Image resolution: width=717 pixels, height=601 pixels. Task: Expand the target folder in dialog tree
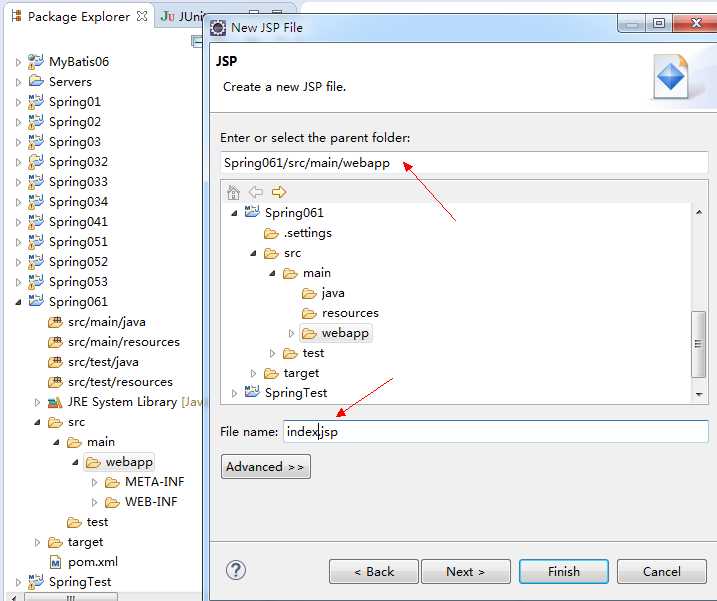tap(253, 373)
